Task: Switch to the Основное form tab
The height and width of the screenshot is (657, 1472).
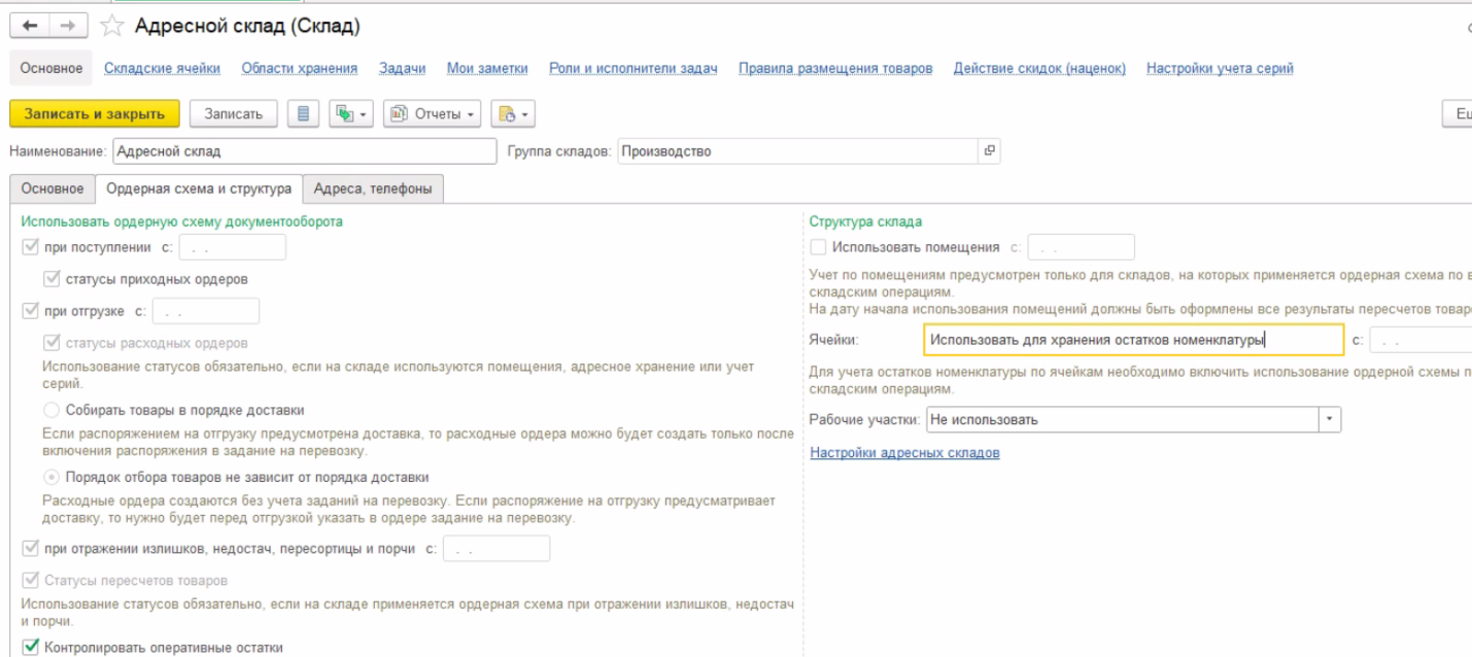Action: tap(52, 188)
